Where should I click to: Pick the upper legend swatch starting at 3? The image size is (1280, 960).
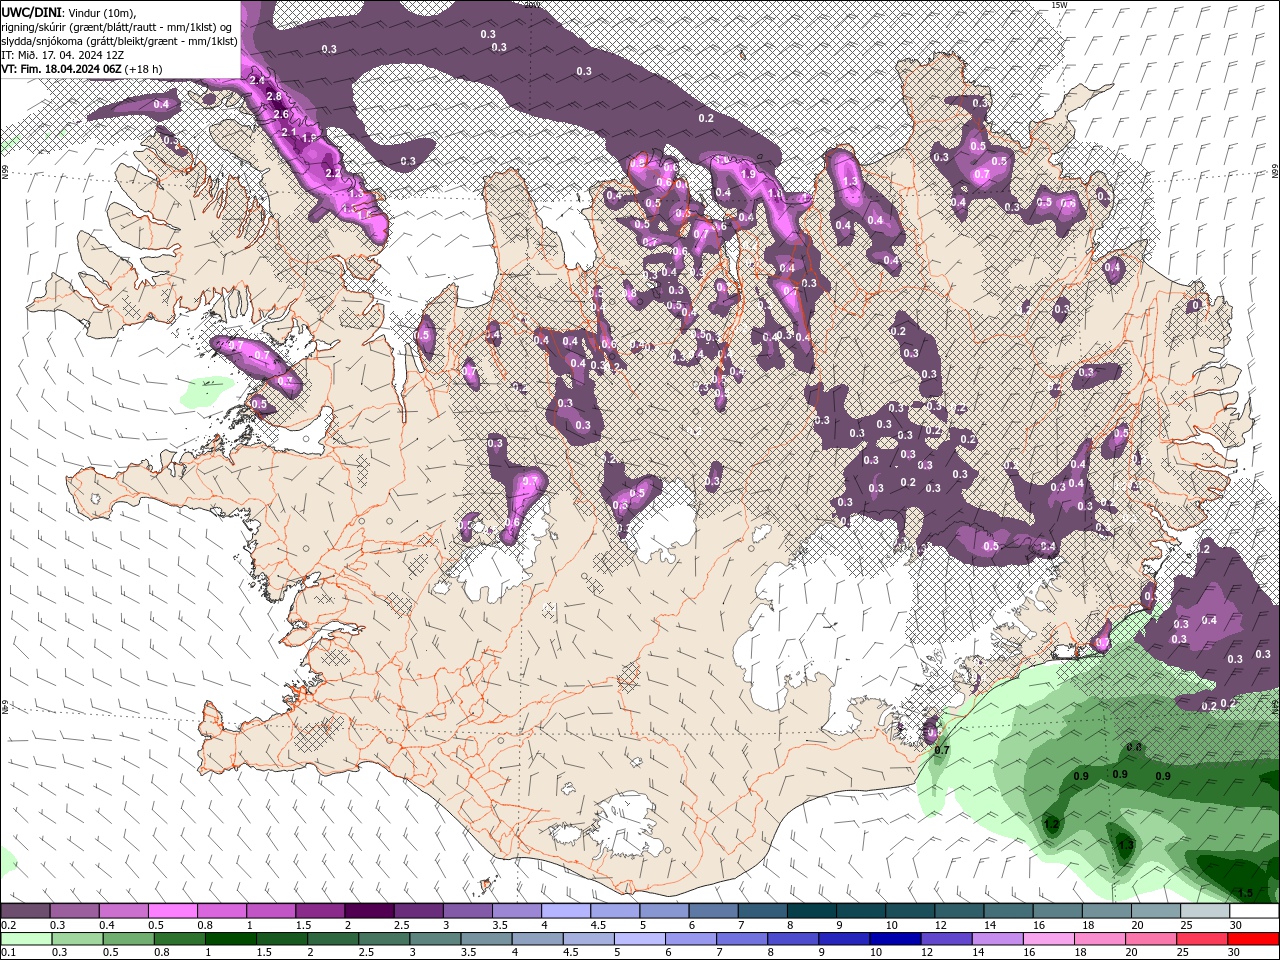pos(467,911)
